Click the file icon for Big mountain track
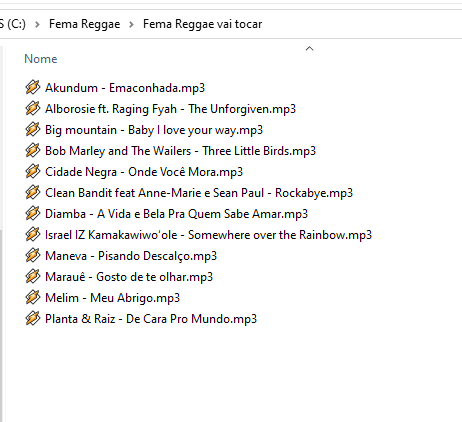Image resolution: width=462 pixels, height=422 pixels. [x=32, y=130]
